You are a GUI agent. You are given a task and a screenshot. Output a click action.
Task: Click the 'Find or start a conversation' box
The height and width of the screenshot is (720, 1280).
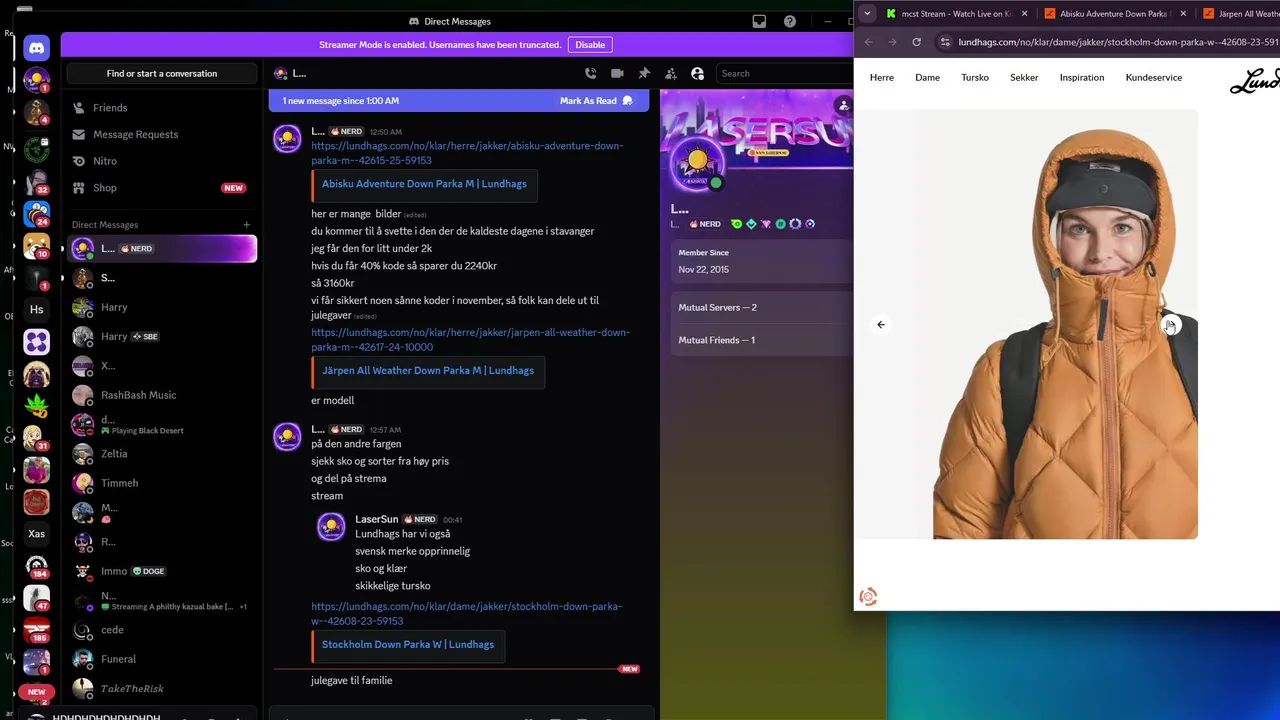point(162,73)
